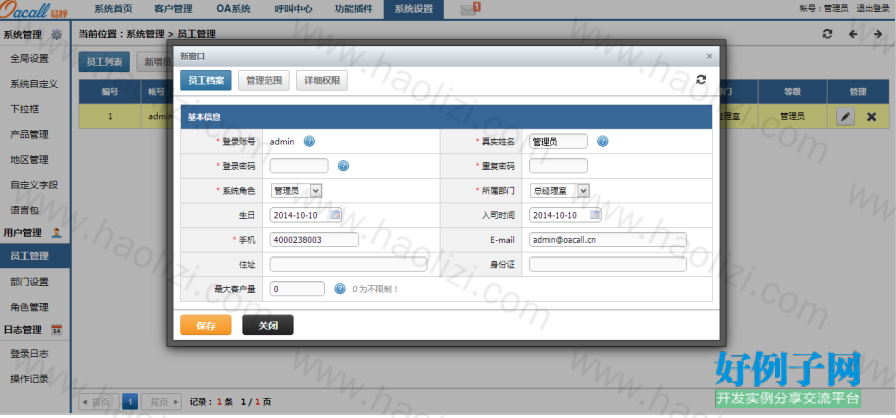Click into the 真实姓名 input field
896x418 pixels.
(558, 141)
